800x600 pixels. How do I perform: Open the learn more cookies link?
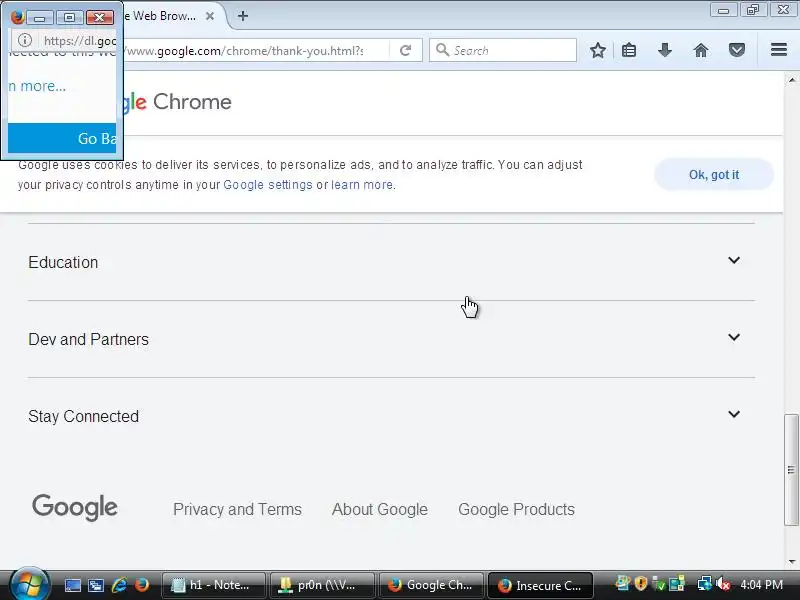pos(362,185)
